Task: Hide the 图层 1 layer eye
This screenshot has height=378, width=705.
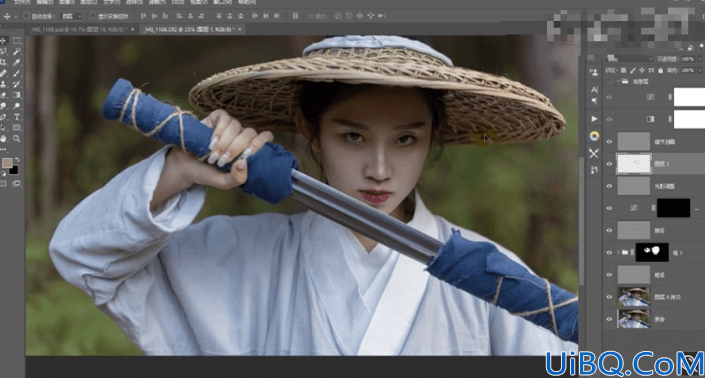Action: pos(609,164)
